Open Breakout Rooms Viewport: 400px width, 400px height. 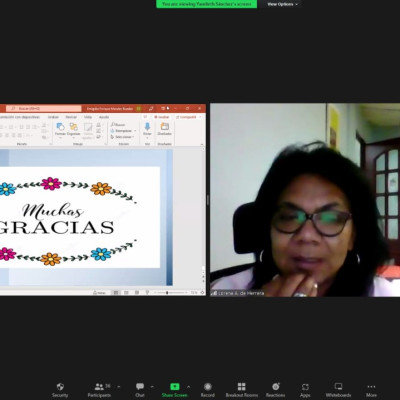coord(242,390)
